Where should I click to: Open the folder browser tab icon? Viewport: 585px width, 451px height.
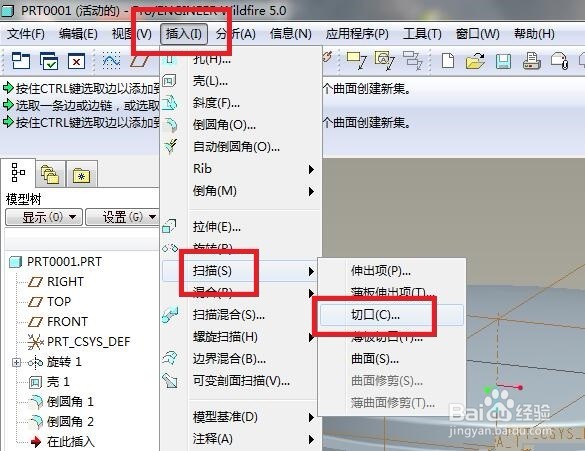50,174
